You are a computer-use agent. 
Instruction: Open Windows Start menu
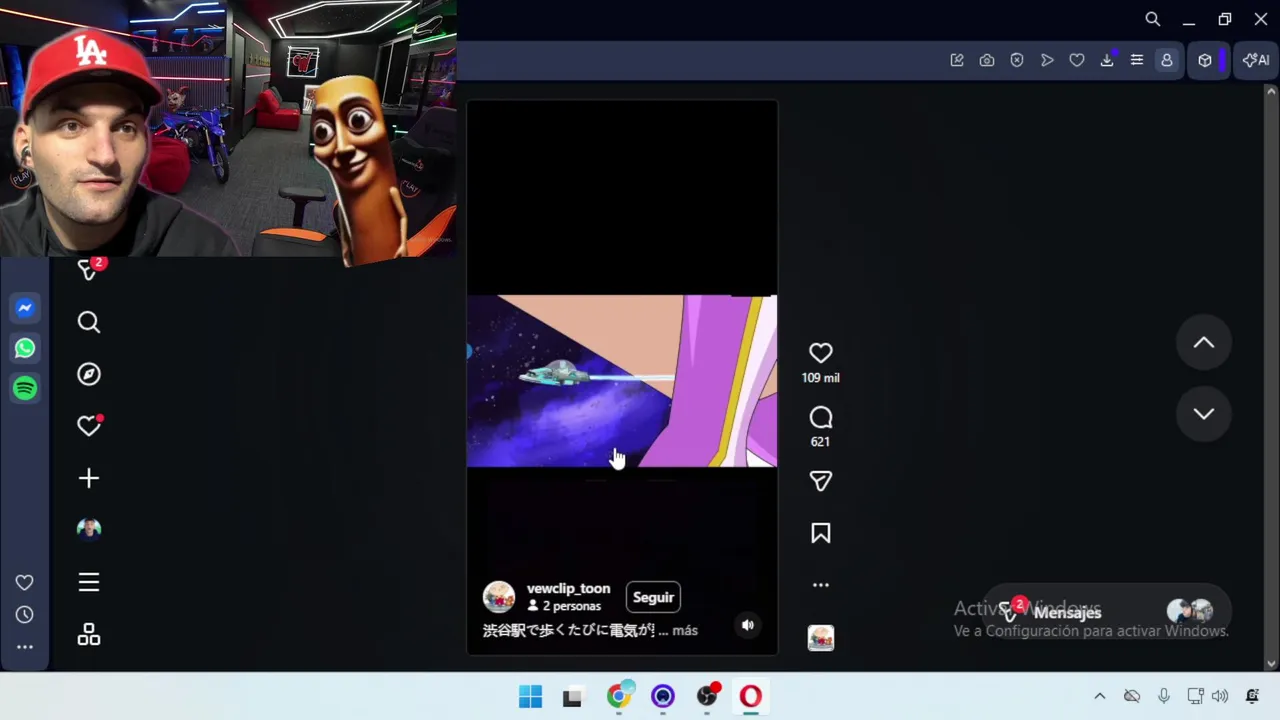[x=530, y=696]
